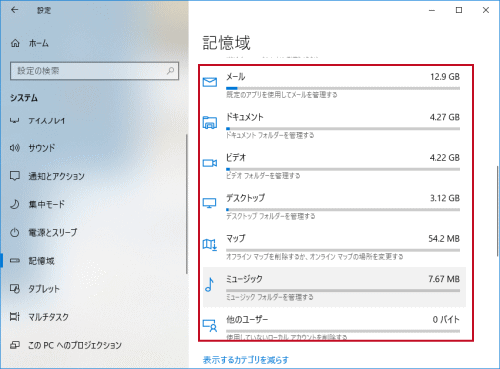
Task: Click the power icon in the sidebar
Action: pyautogui.click(x=15, y=232)
